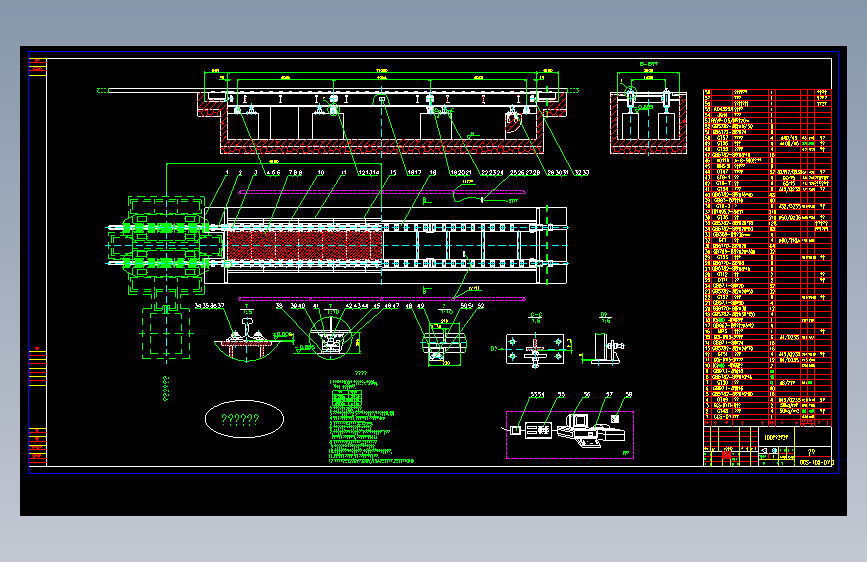
Task: Select part balloon label 1
Action: pos(227,173)
